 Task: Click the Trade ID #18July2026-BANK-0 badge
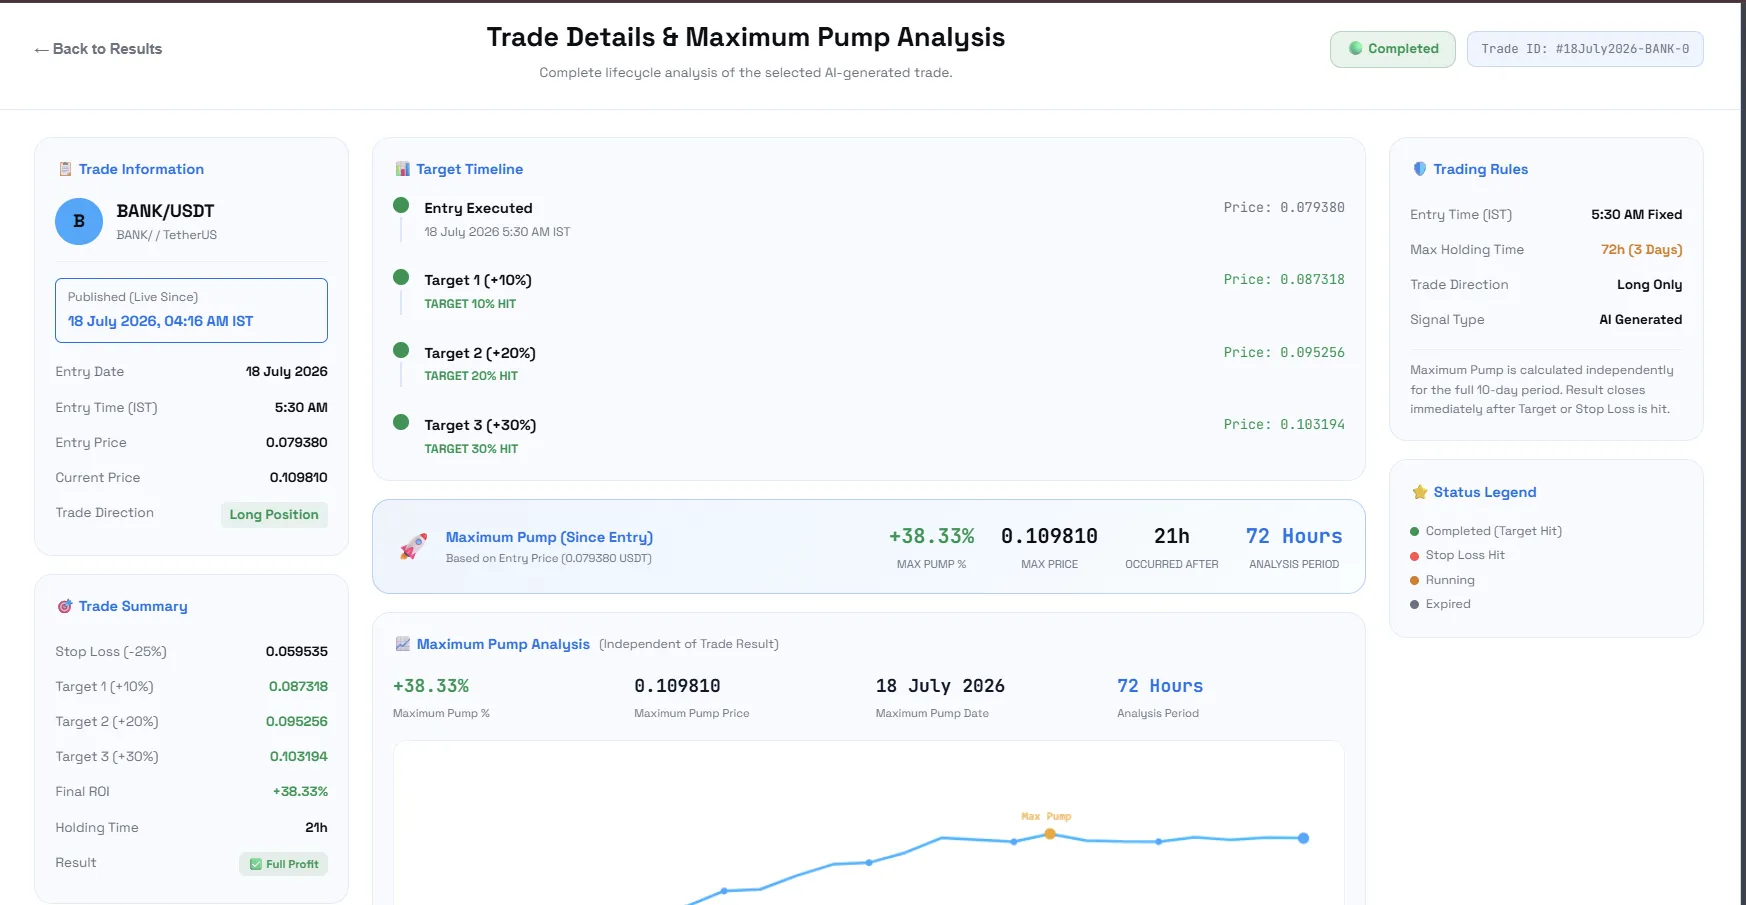point(1585,49)
